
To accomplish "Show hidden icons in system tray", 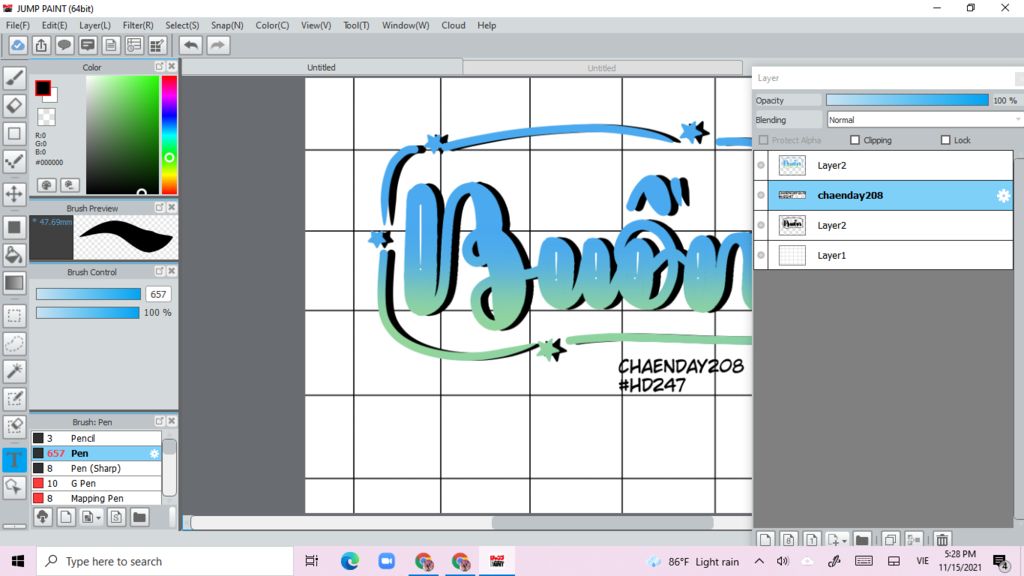I will click(x=759, y=561).
